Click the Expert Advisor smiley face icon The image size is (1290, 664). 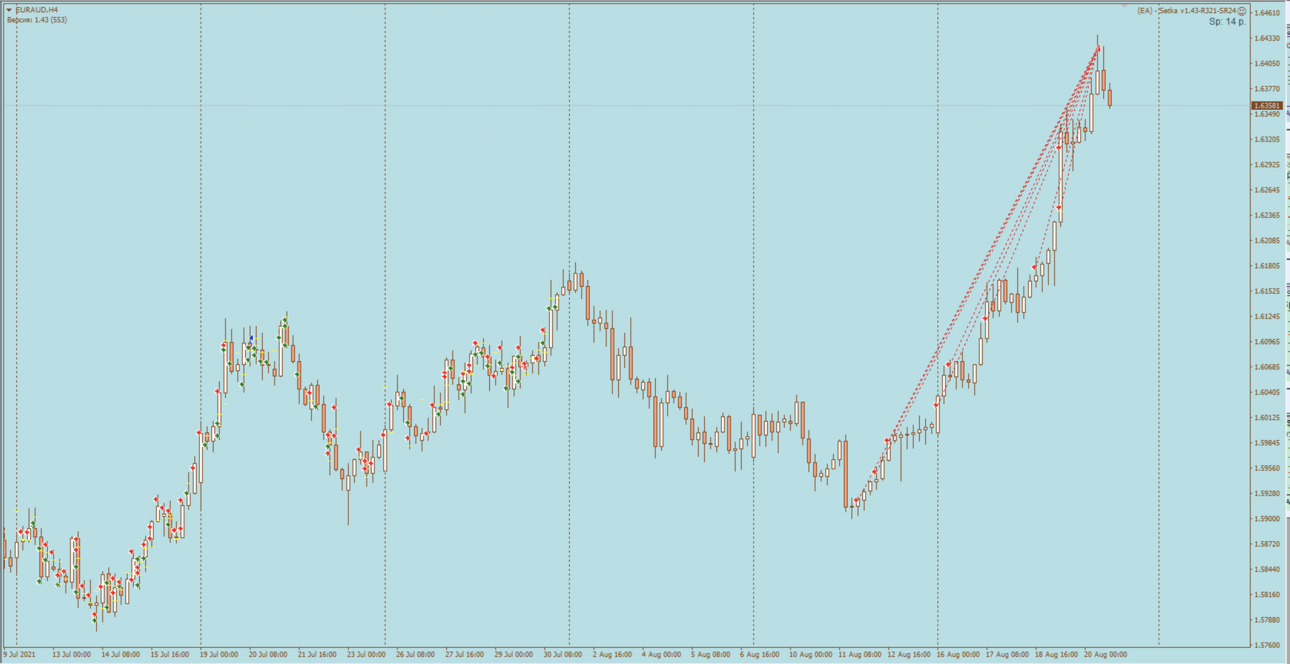click(x=1242, y=10)
